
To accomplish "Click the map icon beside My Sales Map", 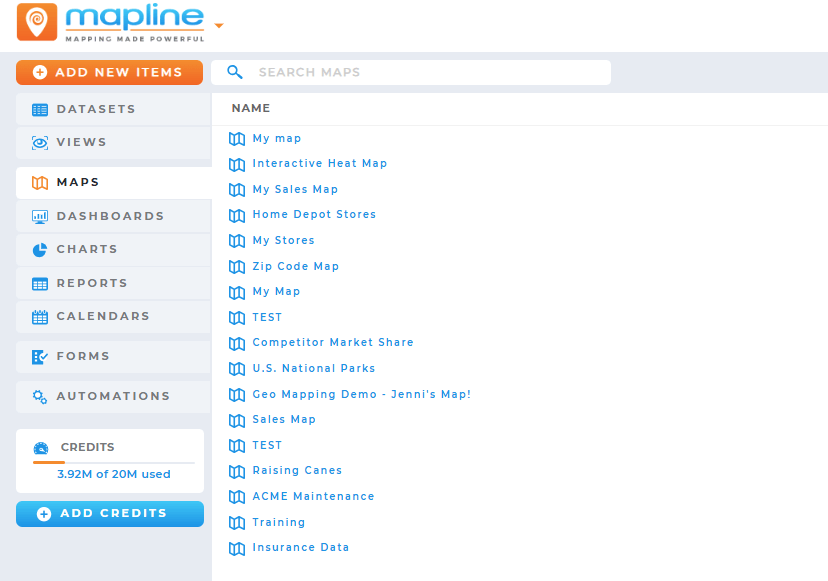I will click(x=236, y=189).
